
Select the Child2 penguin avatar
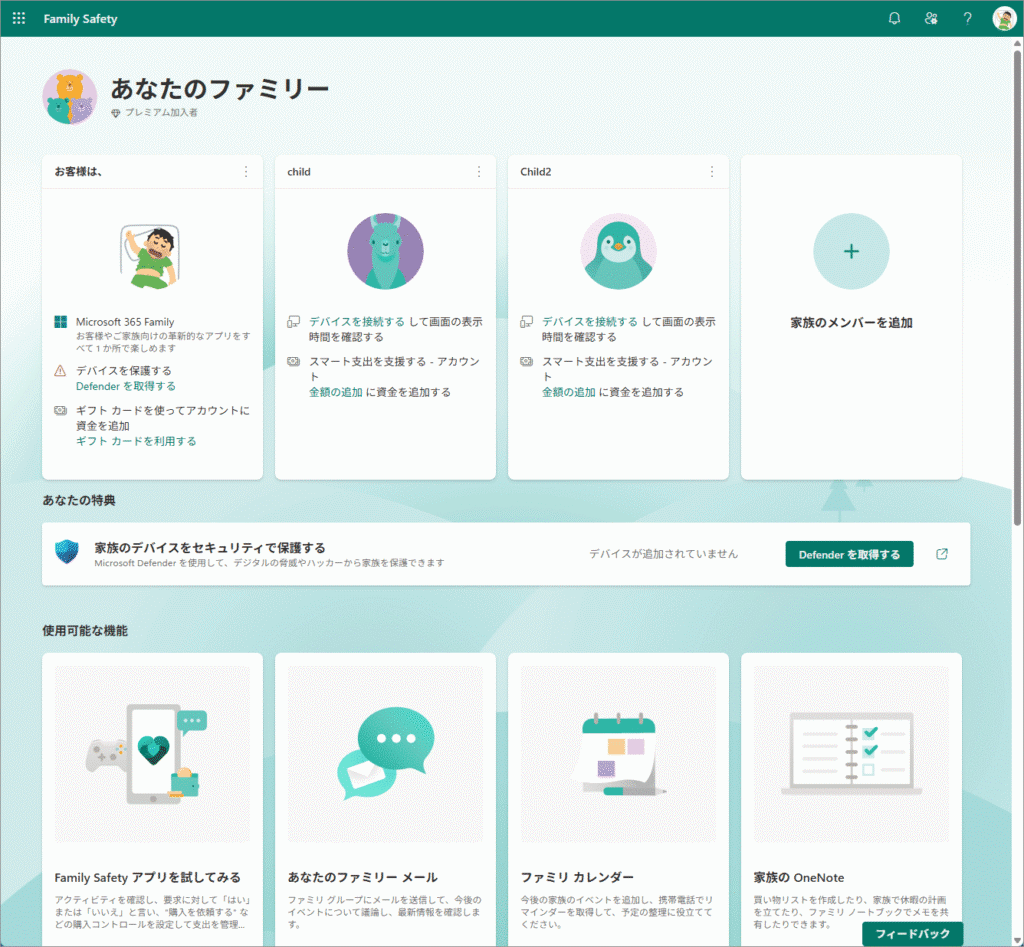pos(618,251)
